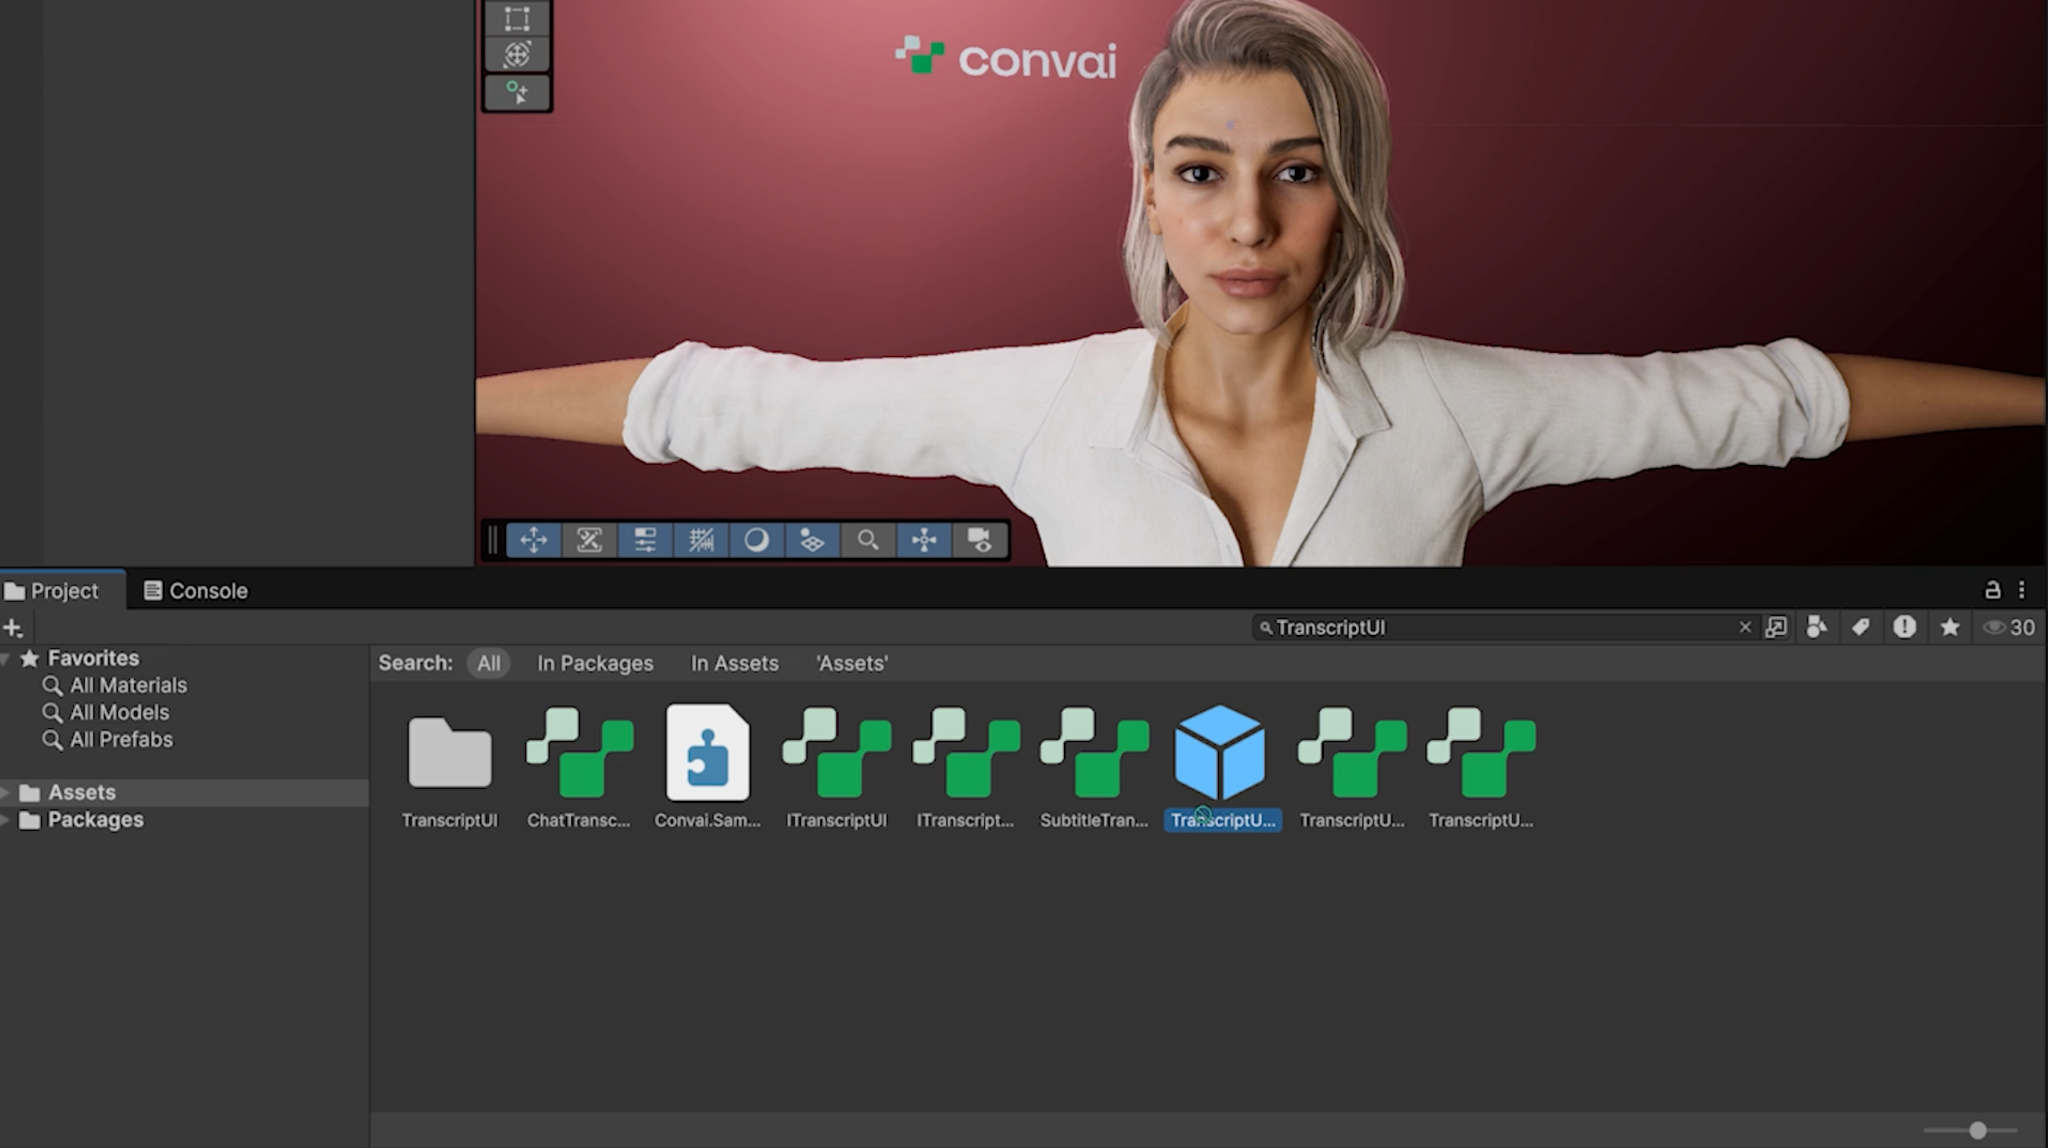
Task: Toggle Project panel lock icon
Action: tap(1992, 590)
